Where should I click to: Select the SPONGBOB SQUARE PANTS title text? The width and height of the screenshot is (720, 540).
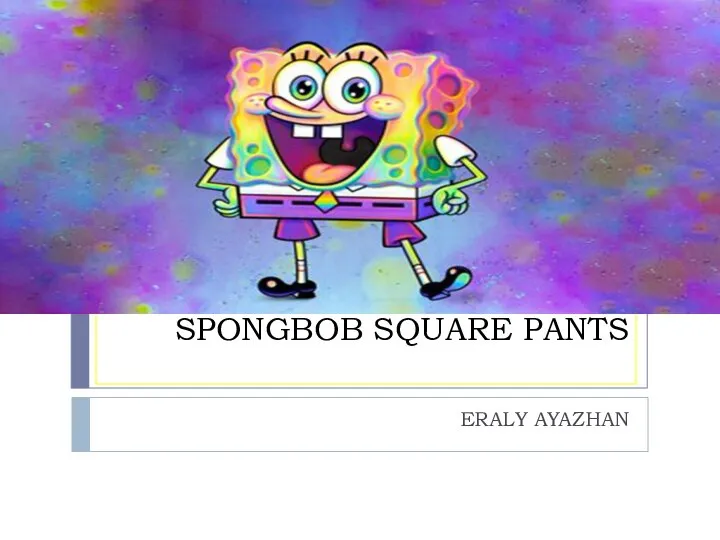(x=402, y=329)
